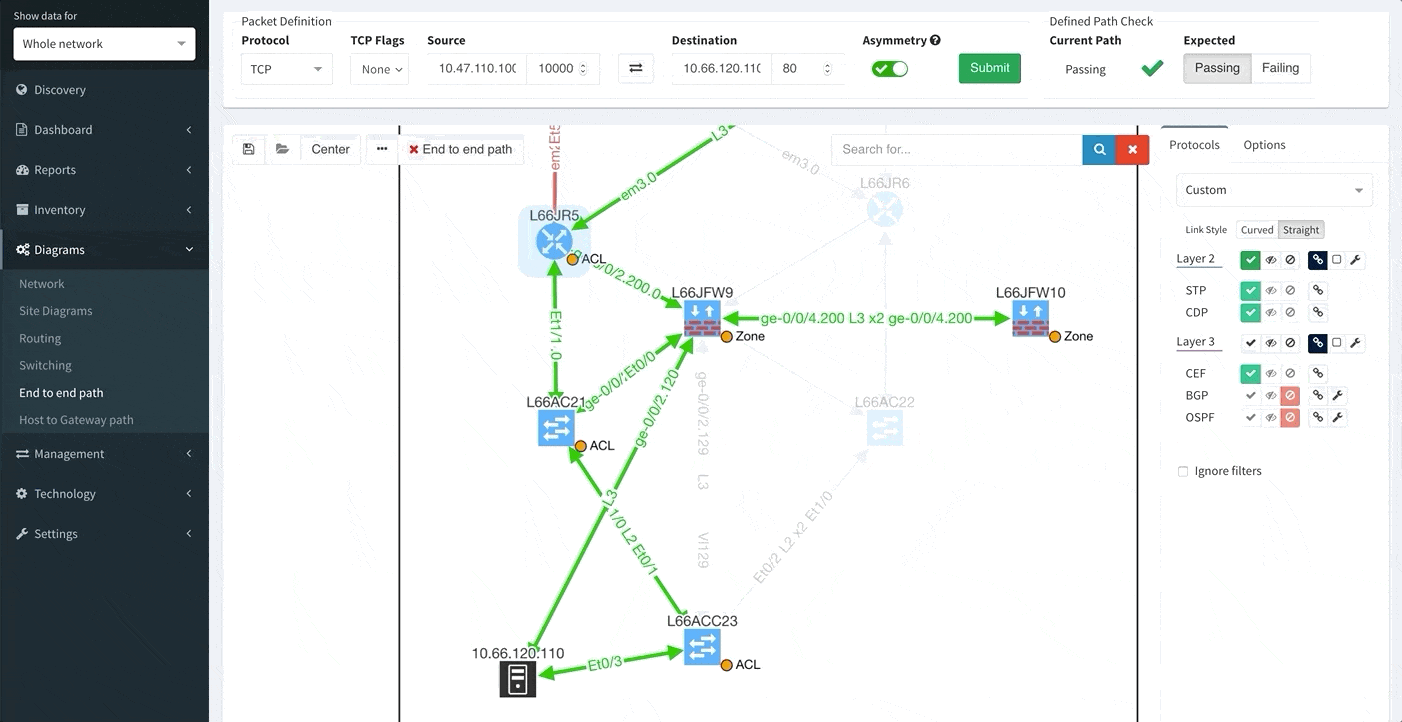Click the STP link icon
The width and height of the screenshot is (1402, 722).
1318,291
